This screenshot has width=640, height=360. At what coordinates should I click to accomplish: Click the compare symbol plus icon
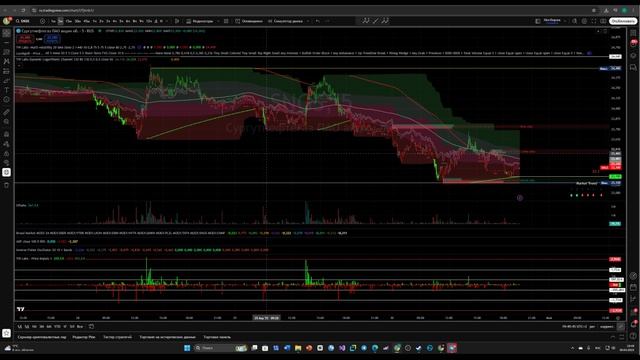(x=42, y=21)
